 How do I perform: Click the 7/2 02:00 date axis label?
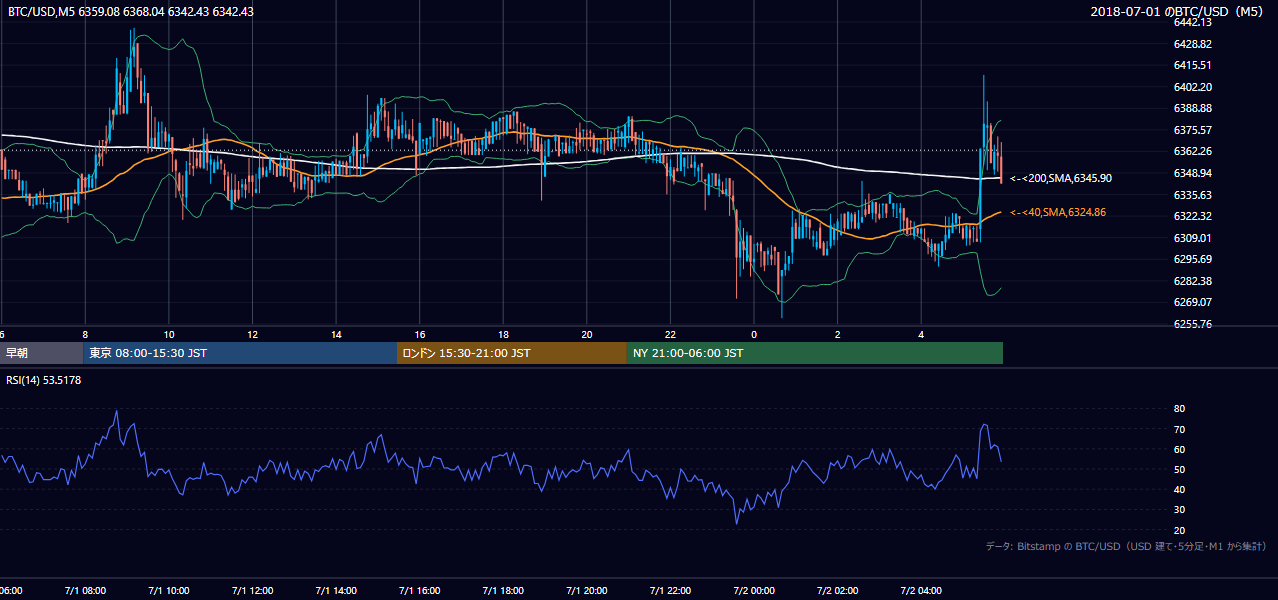(838, 591)
